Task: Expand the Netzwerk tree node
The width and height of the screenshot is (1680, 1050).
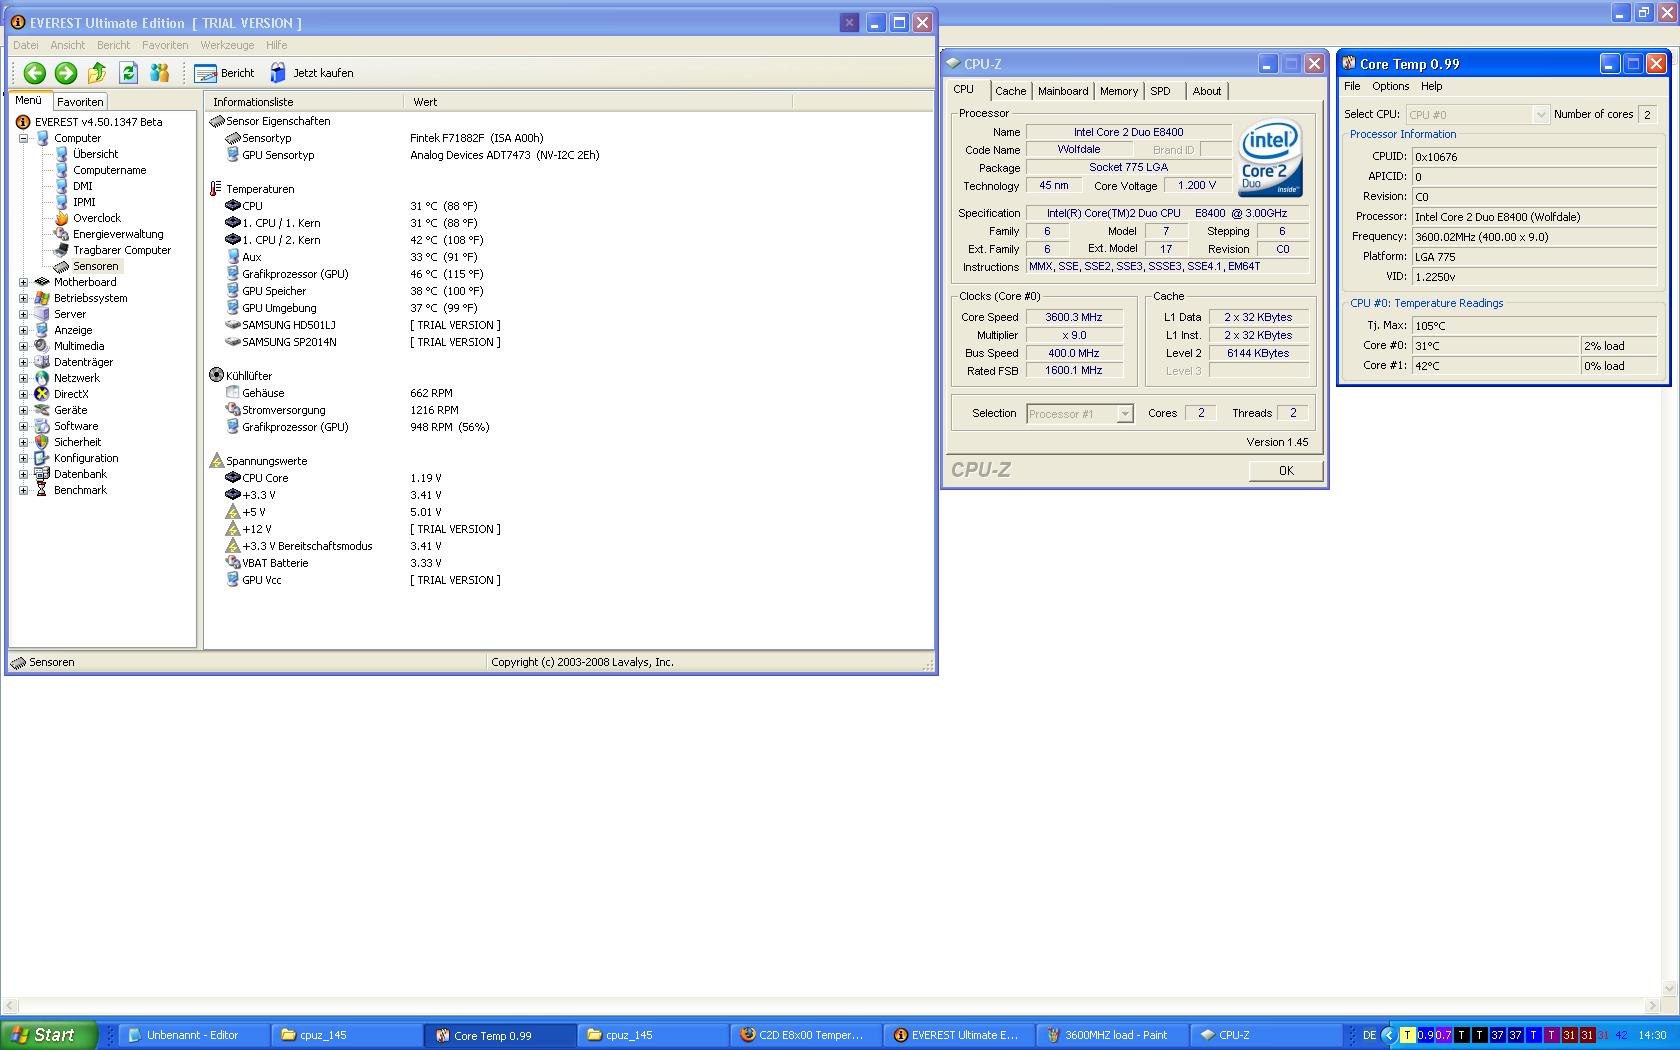Action: click(x=23, y=378)
